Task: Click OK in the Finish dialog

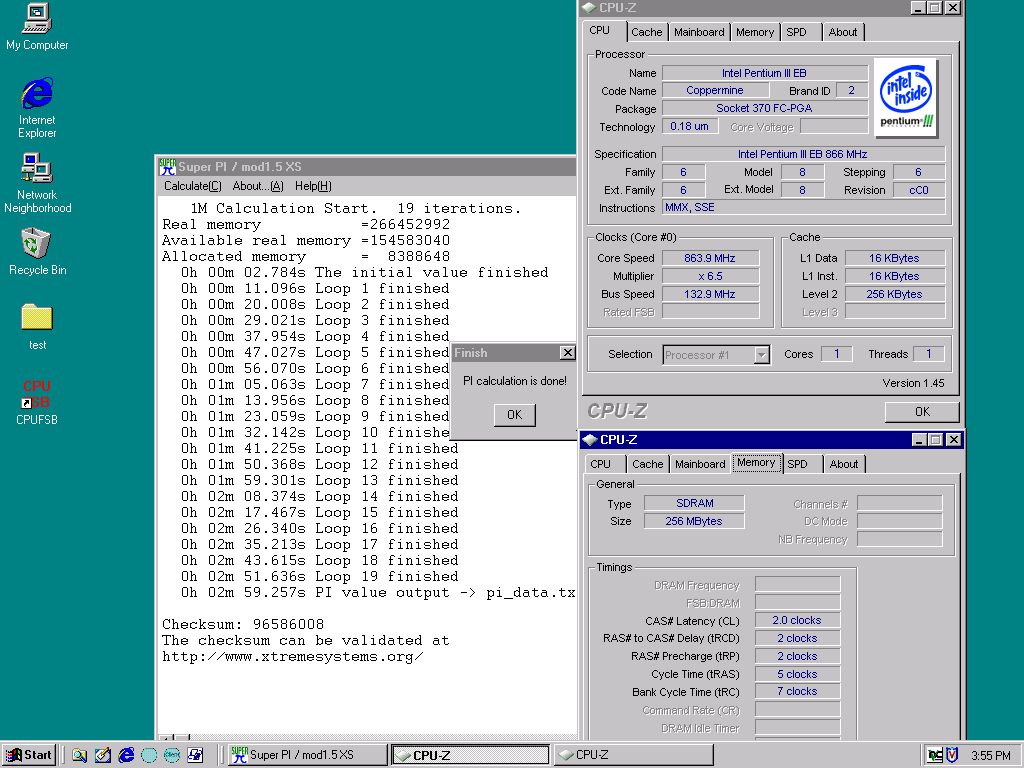Action: click(x=515, y=415)
